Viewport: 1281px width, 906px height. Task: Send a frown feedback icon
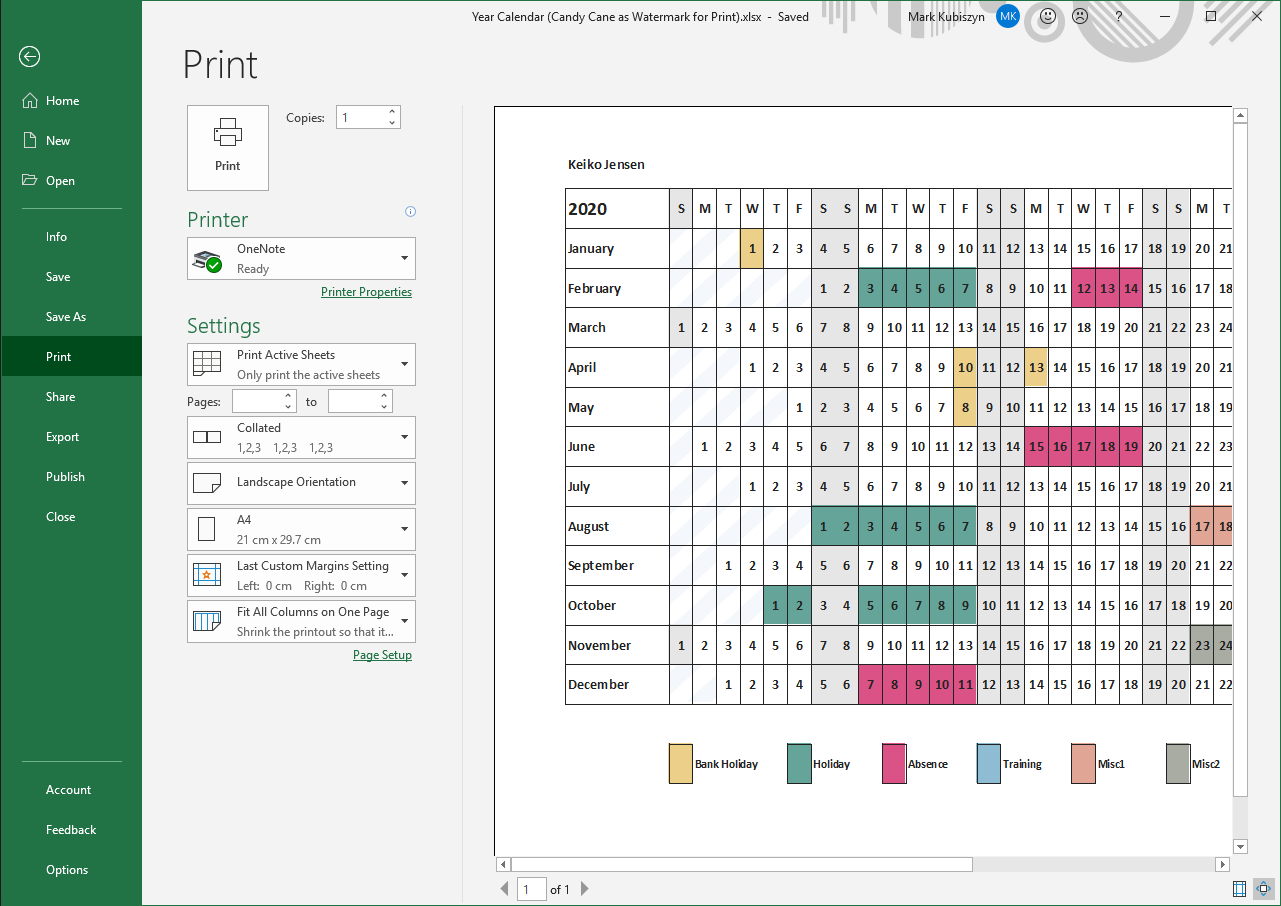[x=1080, y=17]
